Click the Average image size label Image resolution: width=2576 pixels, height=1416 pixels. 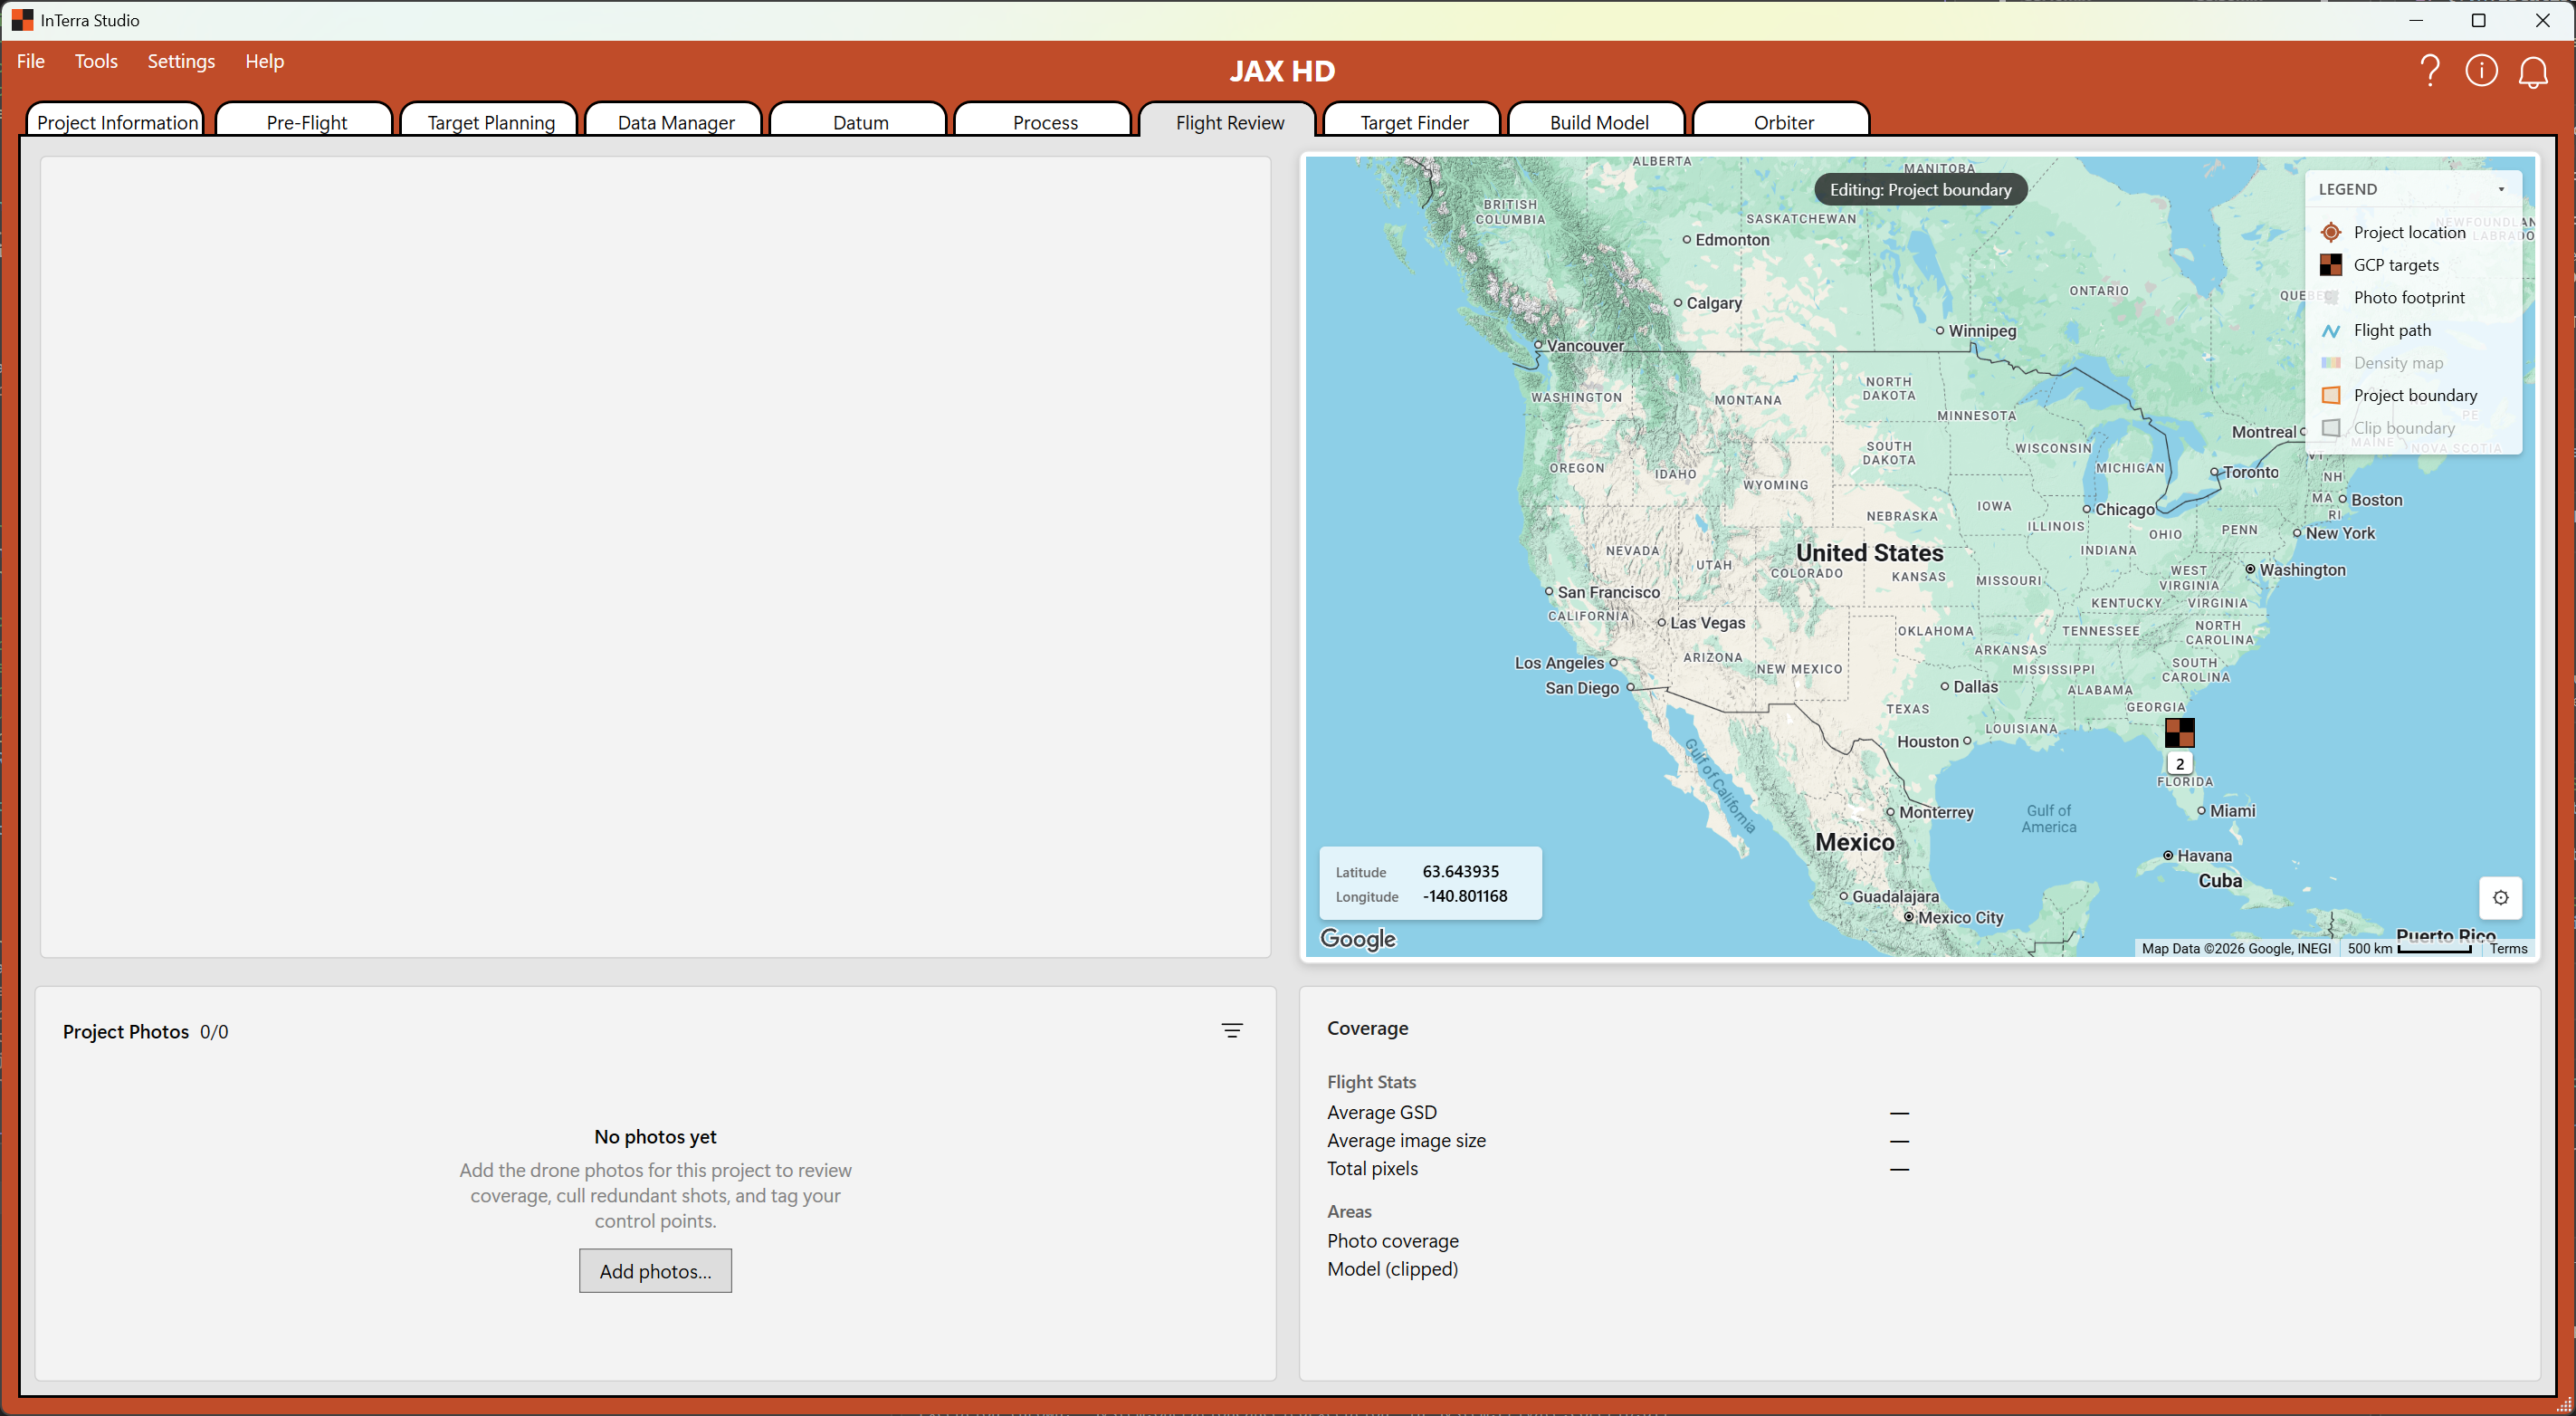click(x=1406, y=1140)
